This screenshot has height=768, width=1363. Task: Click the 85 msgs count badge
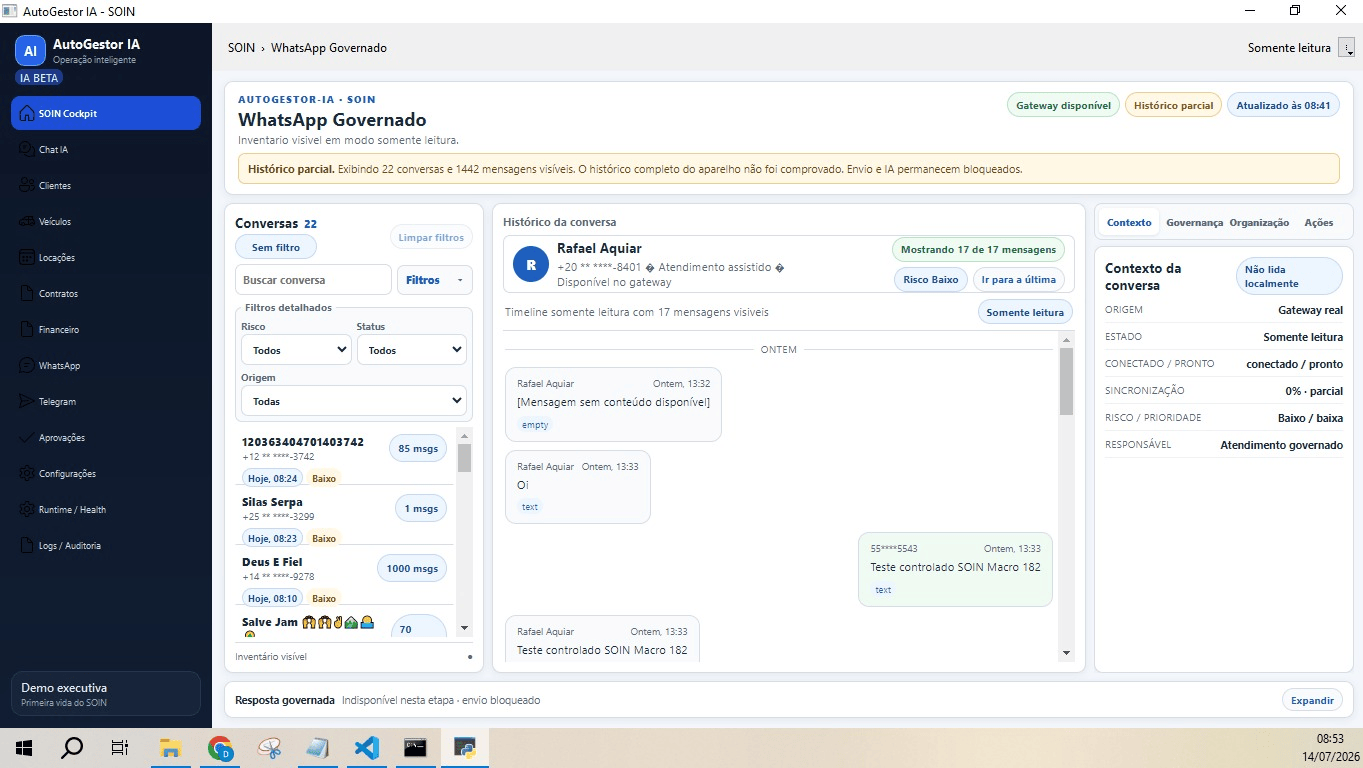(x=418, y=449)
